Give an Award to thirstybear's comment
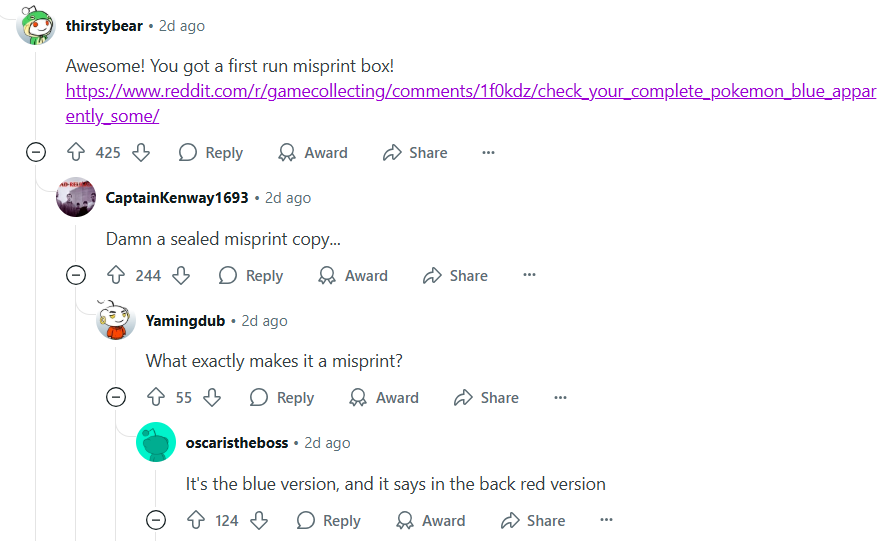891x541 pixels. pos(313,153)
